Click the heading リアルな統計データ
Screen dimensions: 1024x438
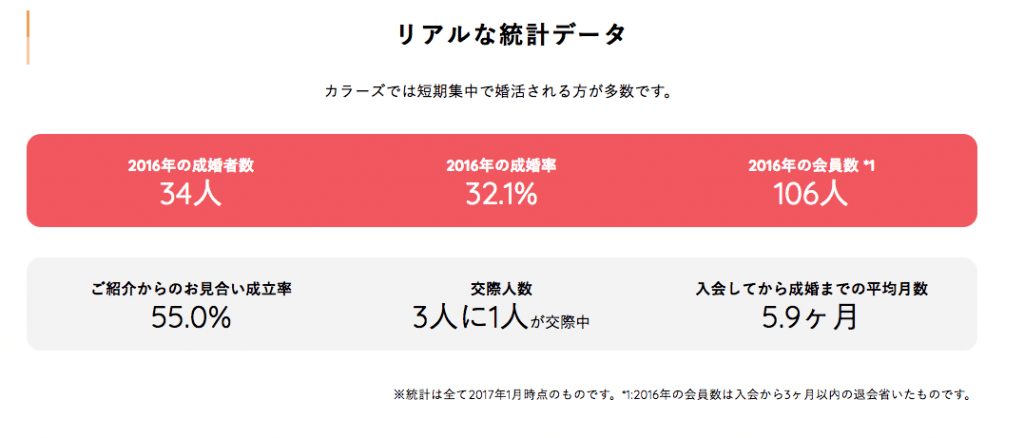[511, 35]
